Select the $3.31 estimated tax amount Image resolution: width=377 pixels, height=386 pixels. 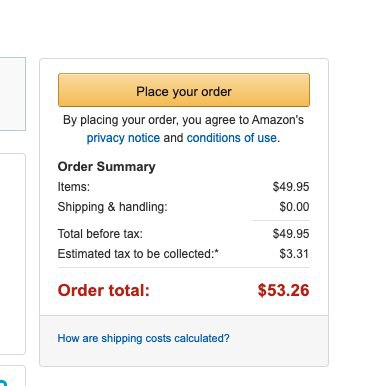pyautogui.click(x=294, y=254)
